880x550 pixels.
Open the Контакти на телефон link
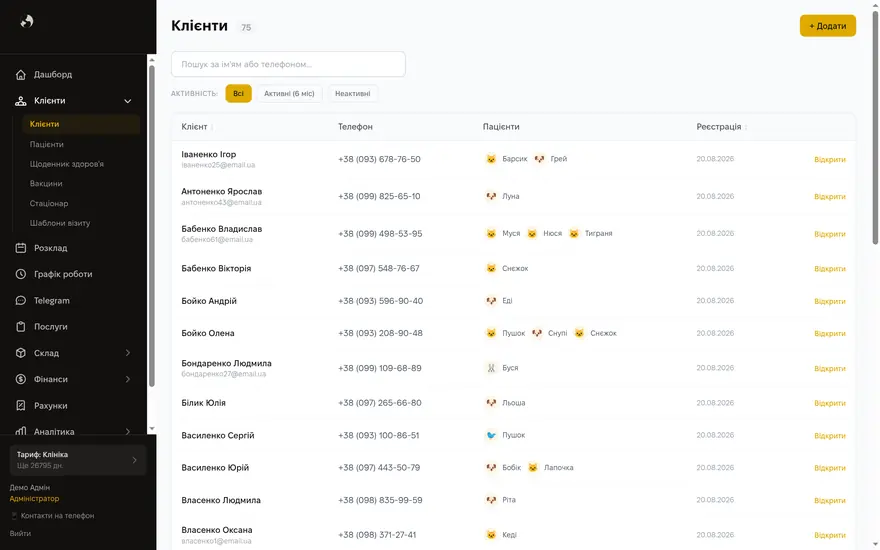[x=57, y=516]
